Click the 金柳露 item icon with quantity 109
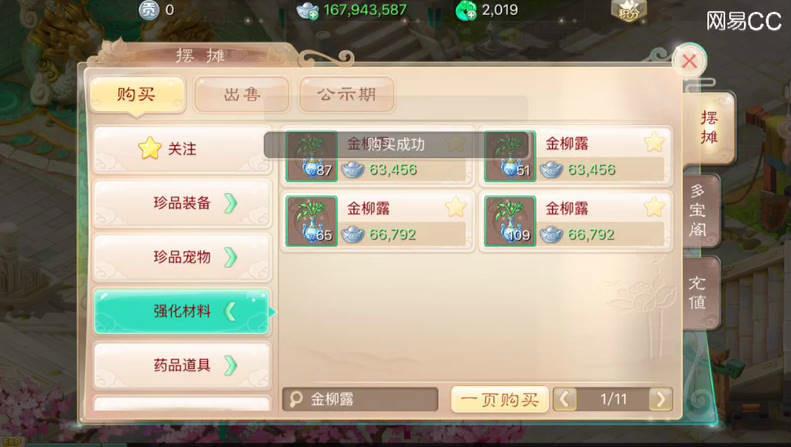 [510, 221]
